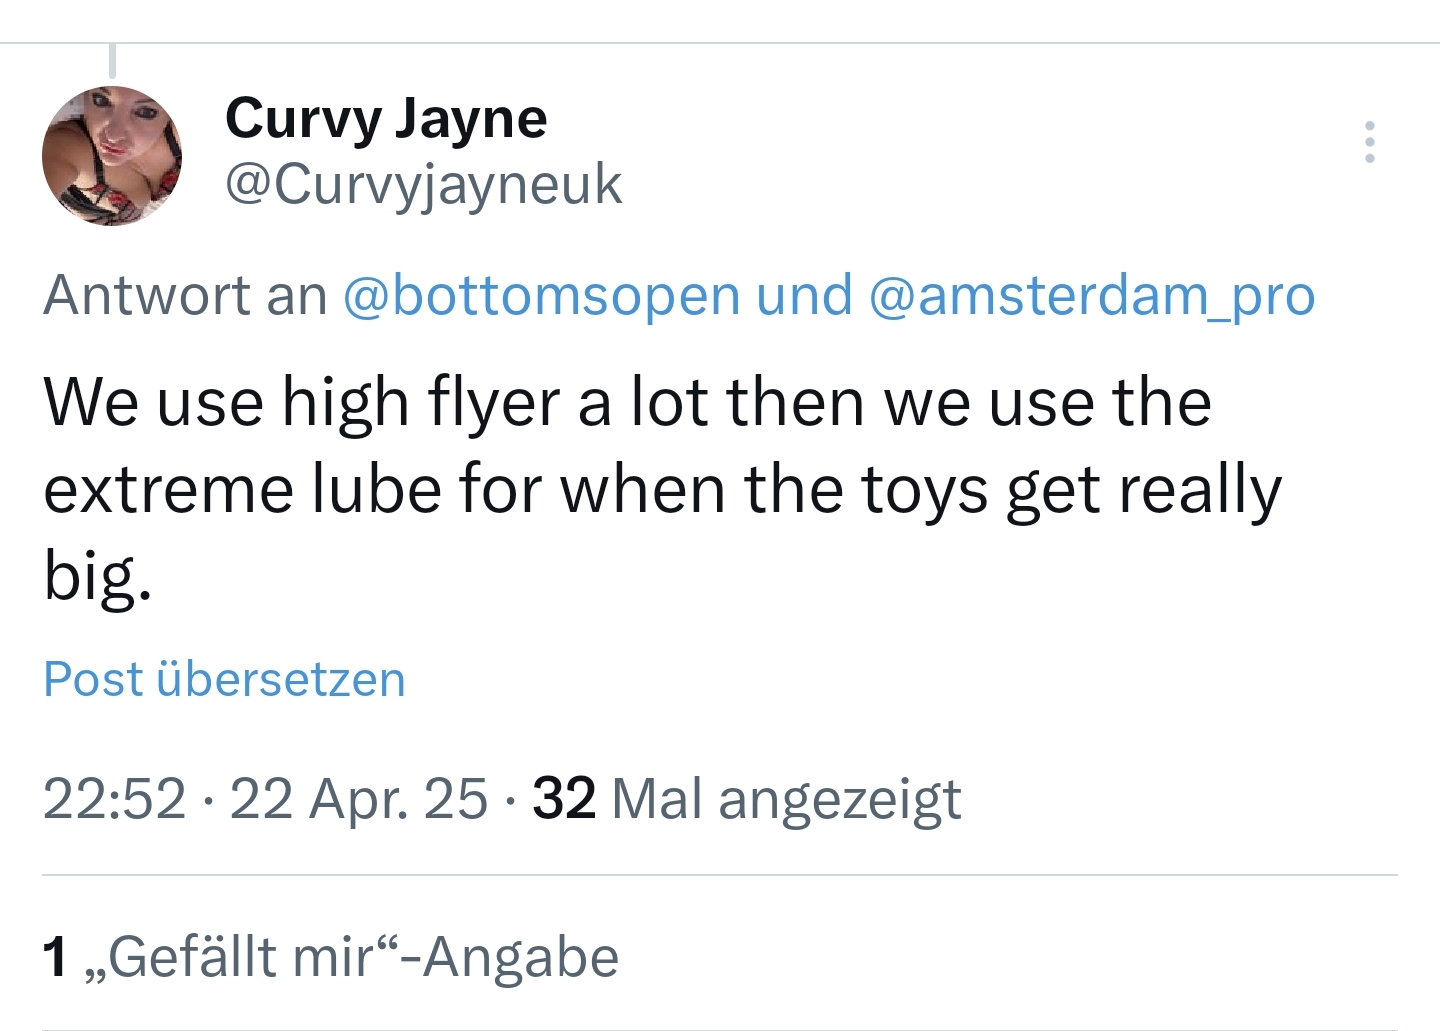Click the bold 32 view count
The height and width of the screenshot is (1031, 1440).
(x=564, y=799)
